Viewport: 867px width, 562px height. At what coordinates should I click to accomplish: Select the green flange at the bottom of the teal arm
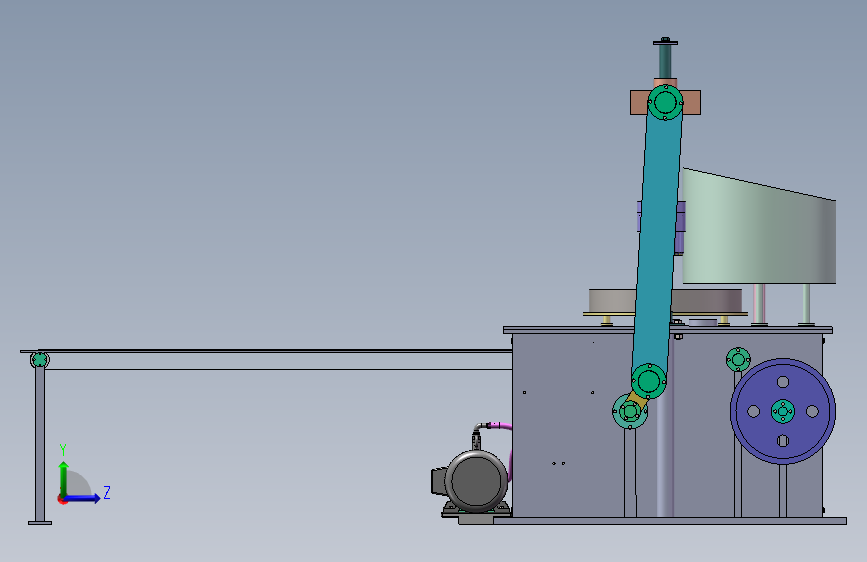(x=649, y=381)
